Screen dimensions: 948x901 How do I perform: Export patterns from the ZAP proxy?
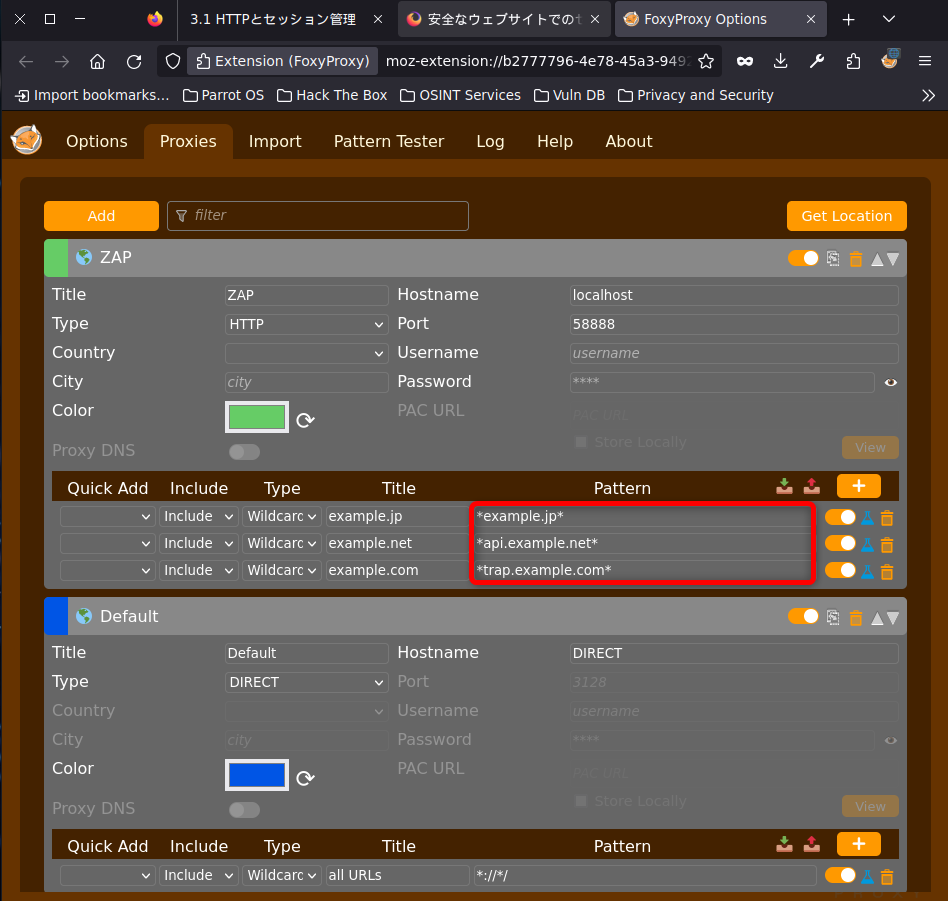click(811, 486)
